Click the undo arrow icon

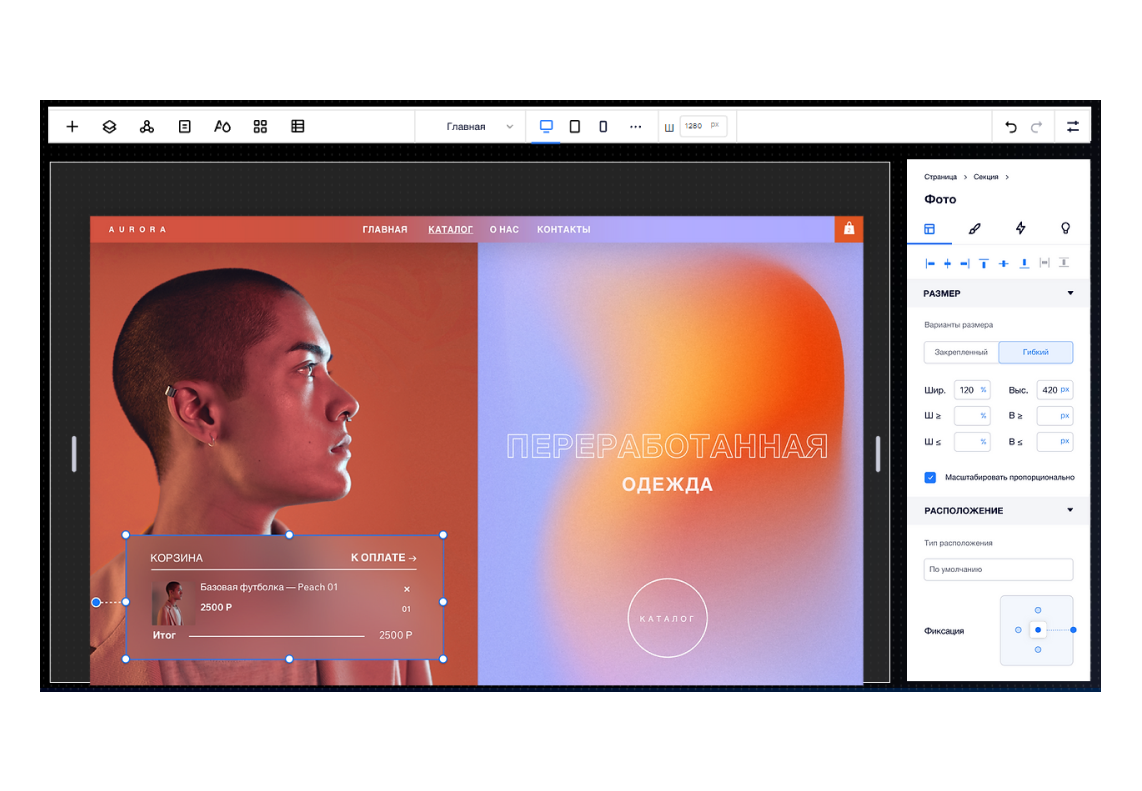[1011, 127]
